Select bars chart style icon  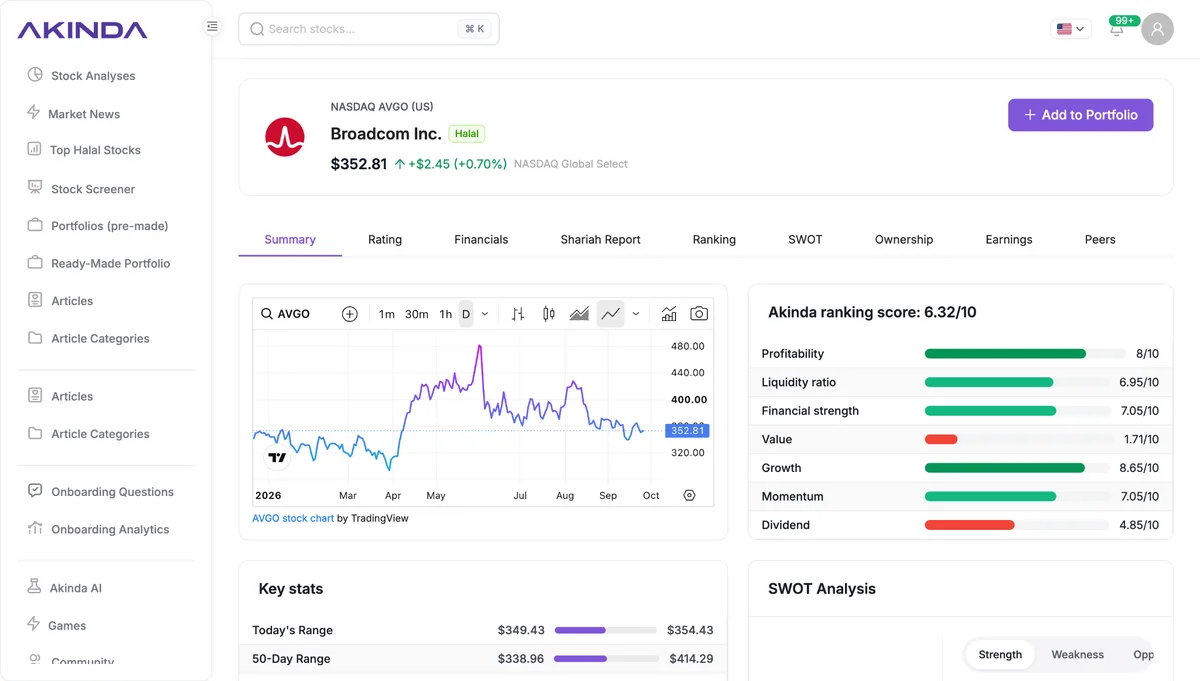pyautogui.click(x=518, y=314)
